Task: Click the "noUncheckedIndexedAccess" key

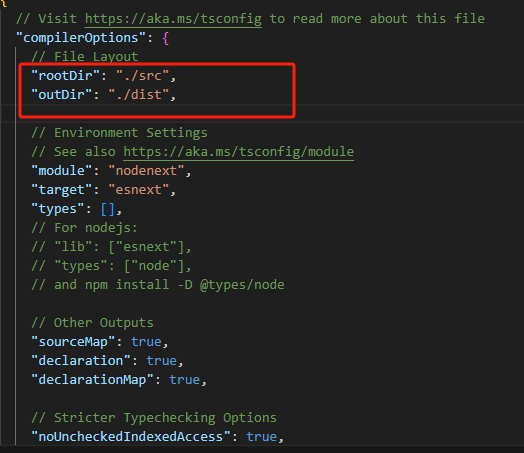Action: coord(131,437)
